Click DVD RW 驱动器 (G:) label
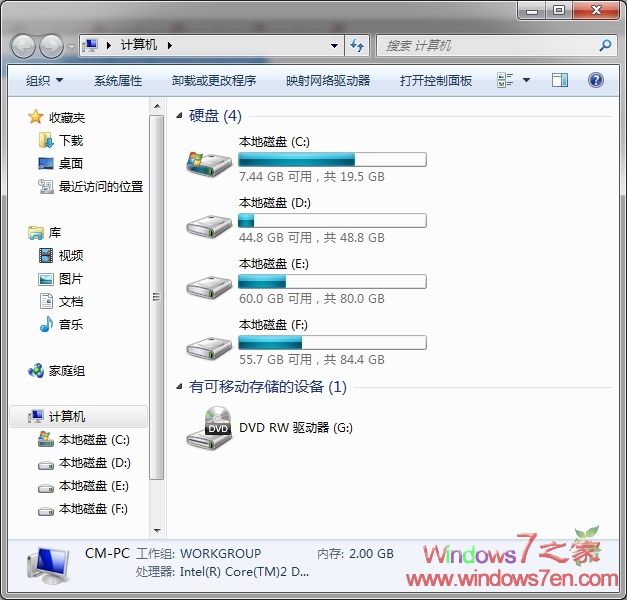The width and height of the screenshot is (627, 600). (x=296, y=428)
